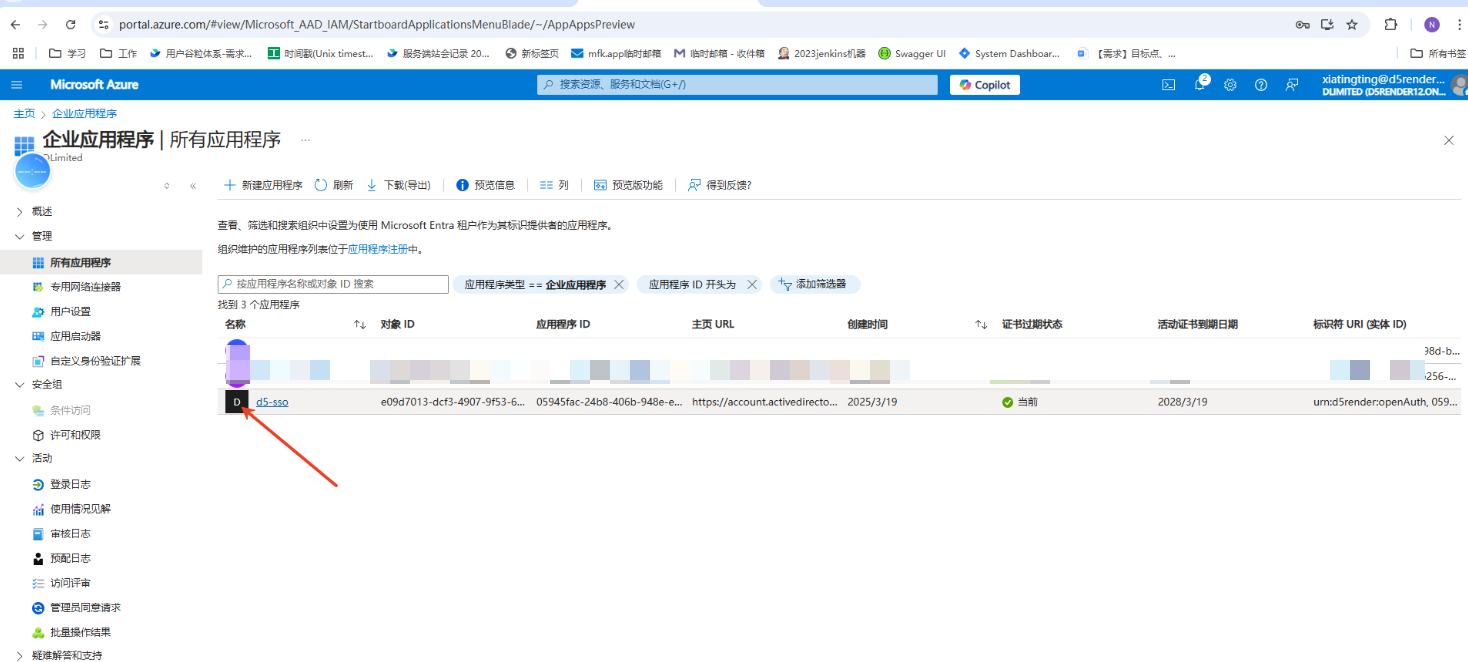Open the help question mark icon
The height and width of the screenshot is (662, 1468).
[1261, 85]
